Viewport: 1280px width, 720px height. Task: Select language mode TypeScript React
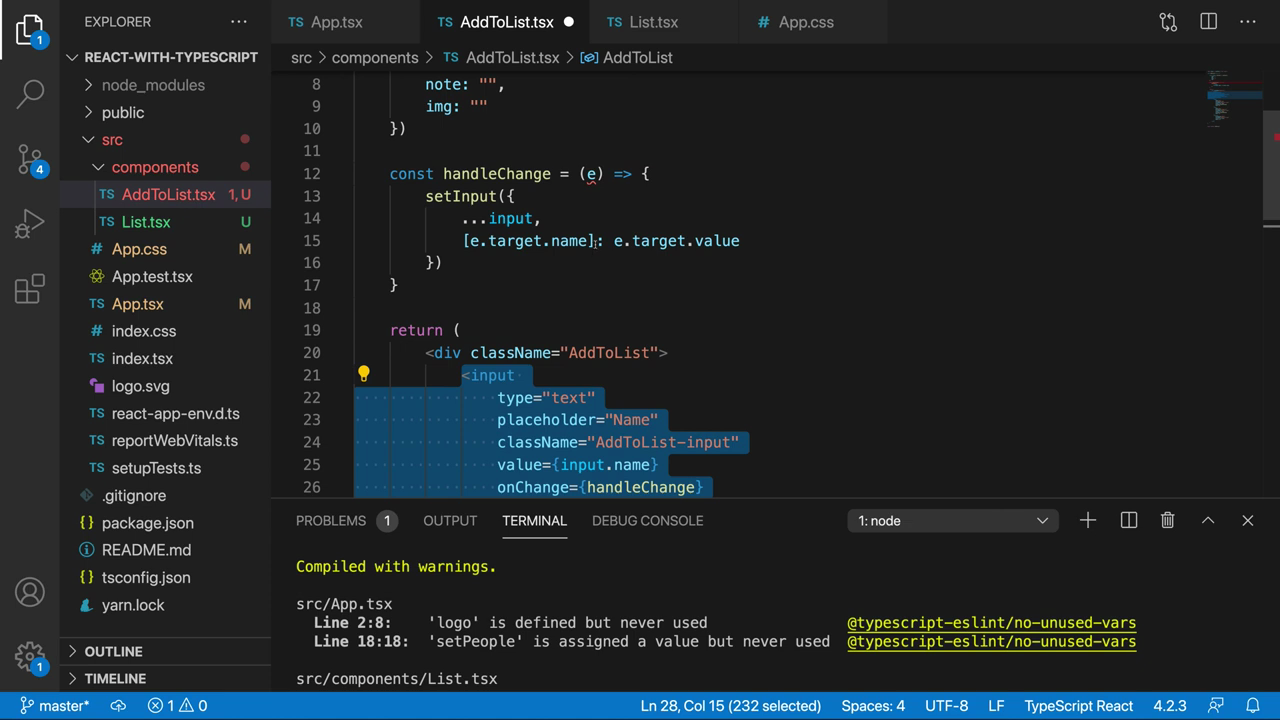point(1079,706)
